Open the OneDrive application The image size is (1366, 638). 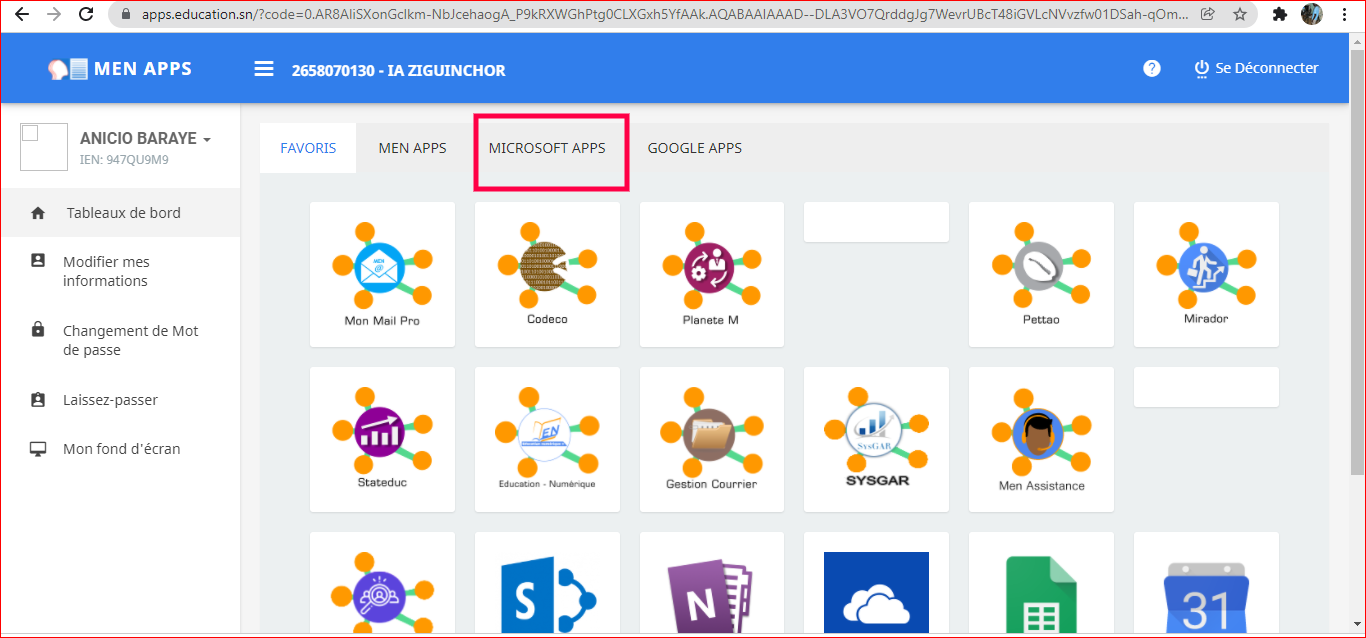[x=876, y=592]
